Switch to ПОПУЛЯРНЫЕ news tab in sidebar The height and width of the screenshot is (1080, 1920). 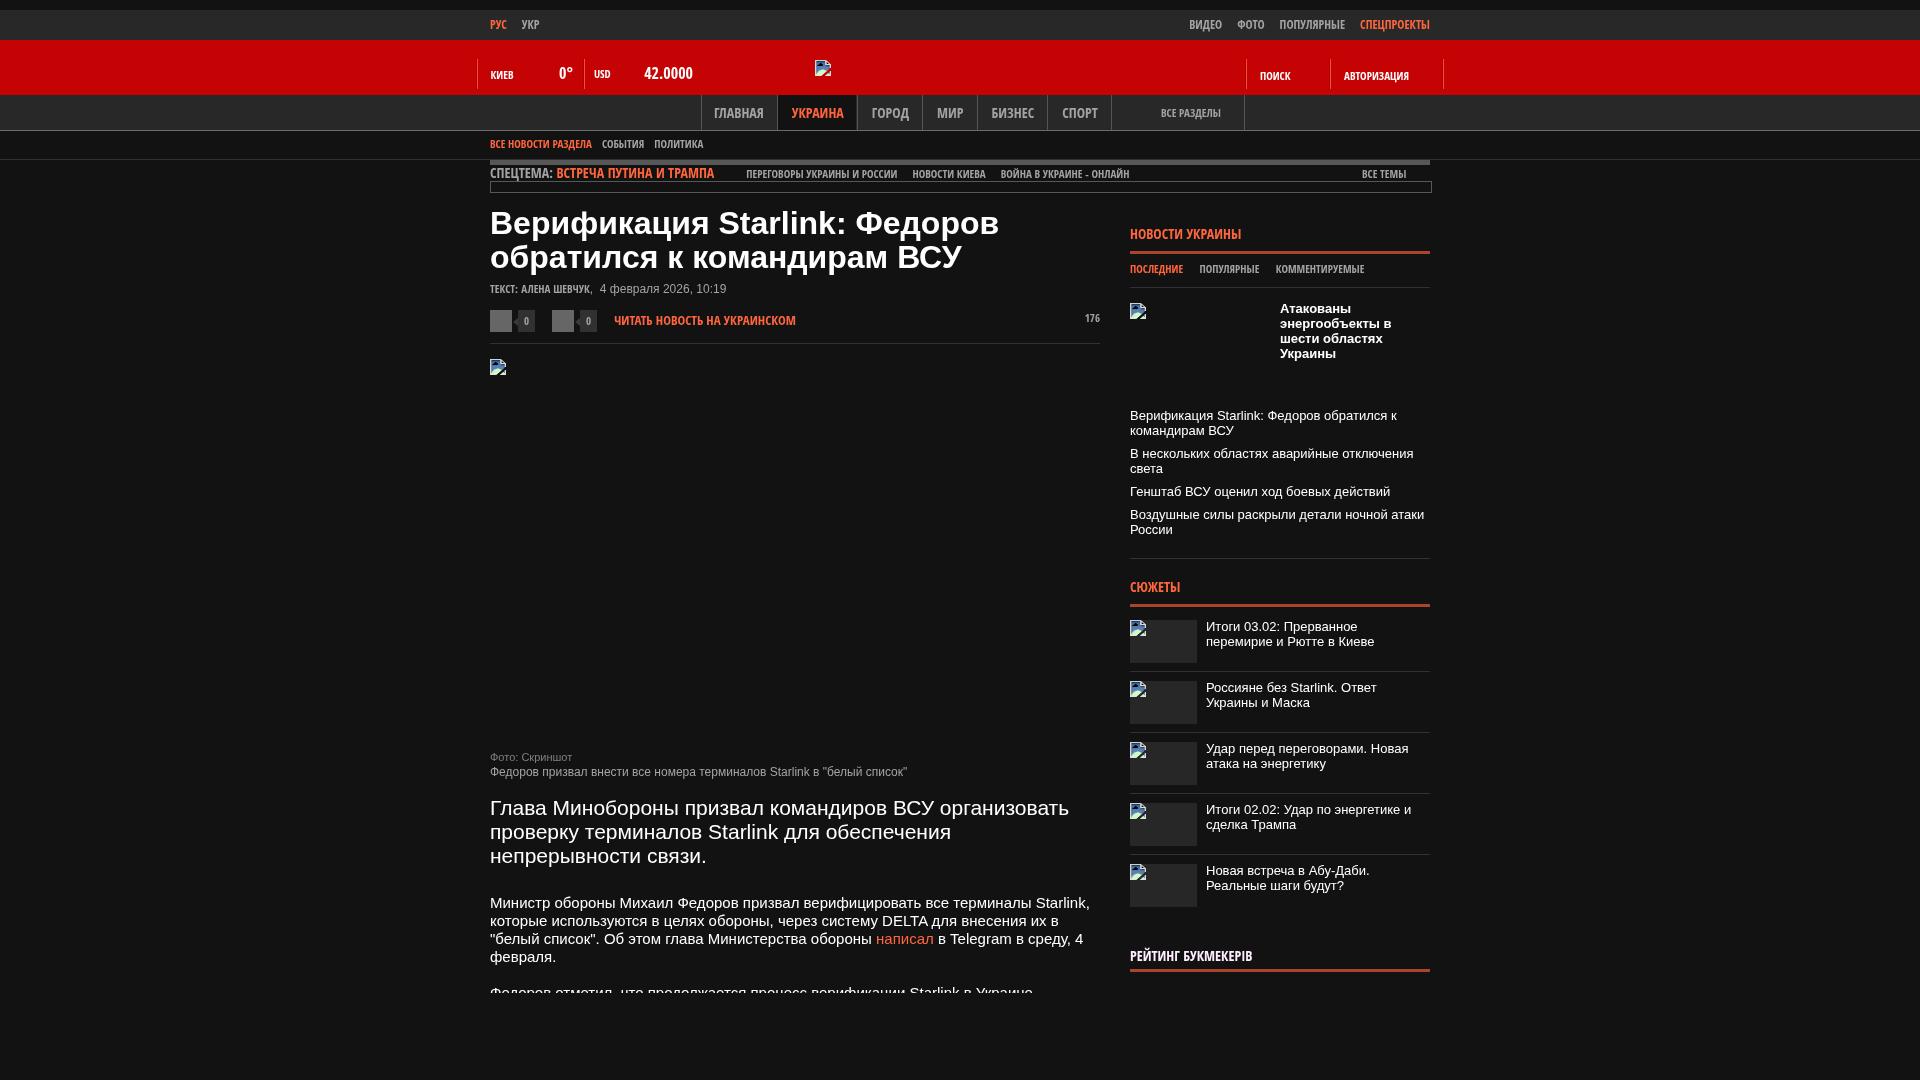[x=1228, y=269]
